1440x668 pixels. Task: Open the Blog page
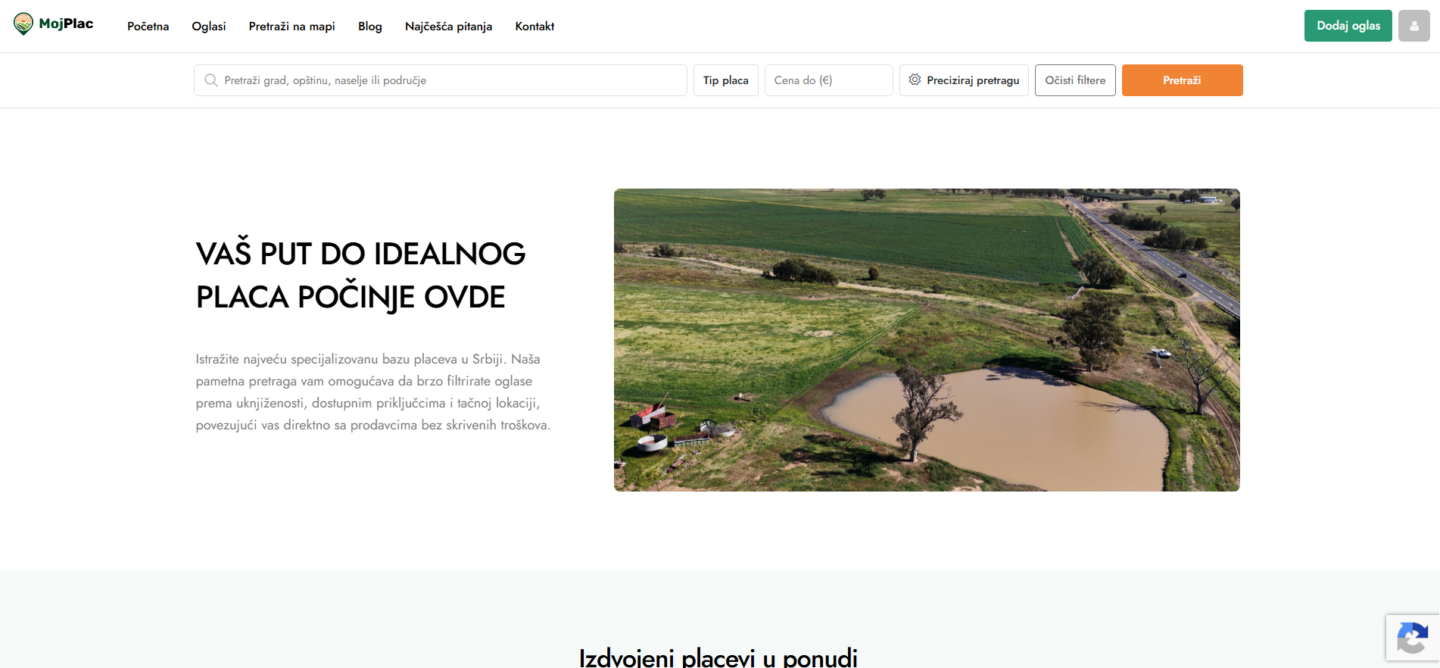pos(370,26)
